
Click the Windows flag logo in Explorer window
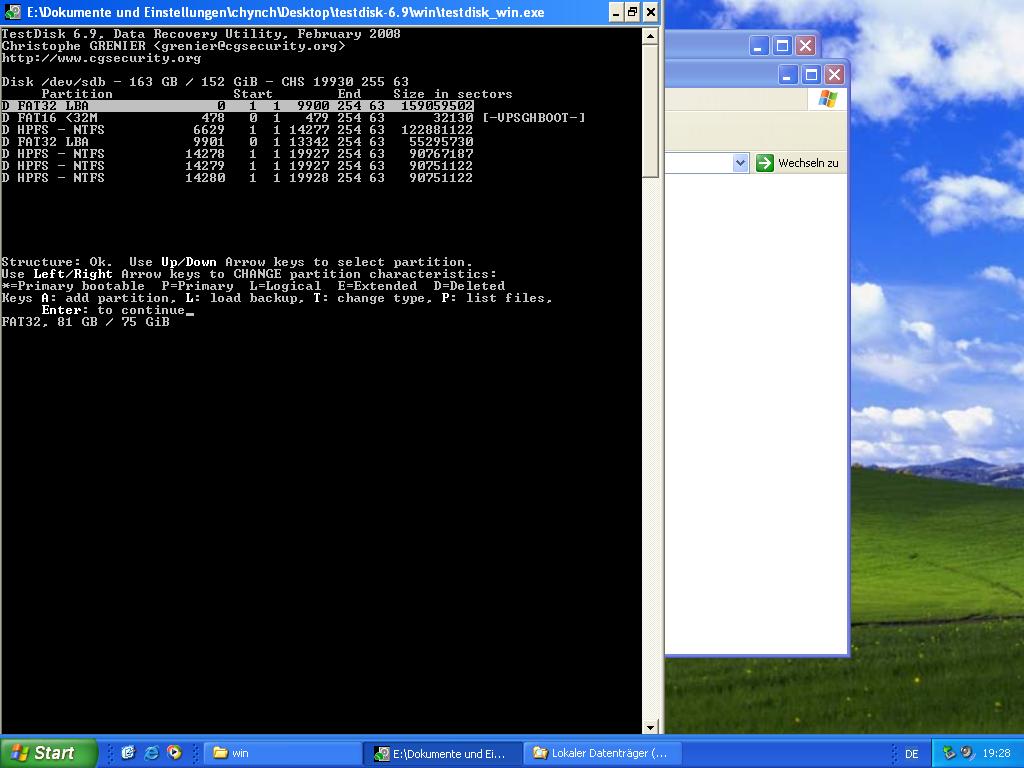(x=827, y=99)
